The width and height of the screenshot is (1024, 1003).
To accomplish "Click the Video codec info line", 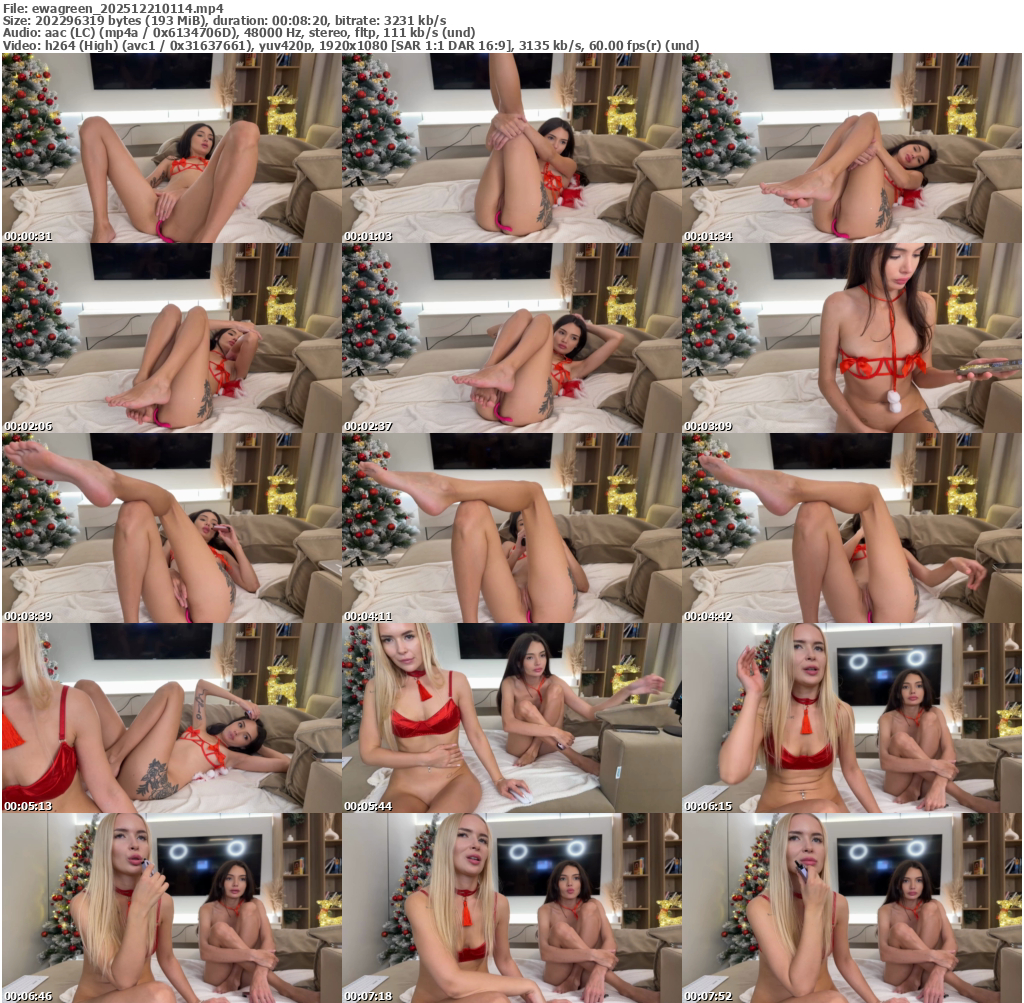I will (351, 45).
